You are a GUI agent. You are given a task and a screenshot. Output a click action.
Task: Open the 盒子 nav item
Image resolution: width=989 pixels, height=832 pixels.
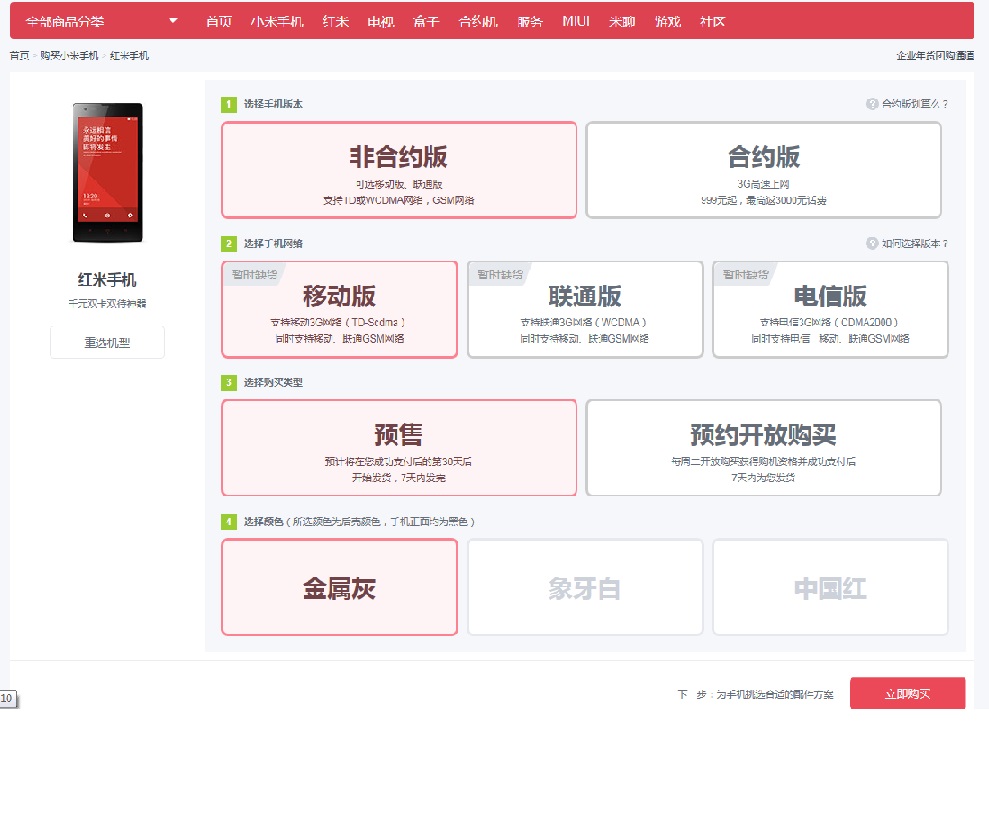(x=426, y=21)
